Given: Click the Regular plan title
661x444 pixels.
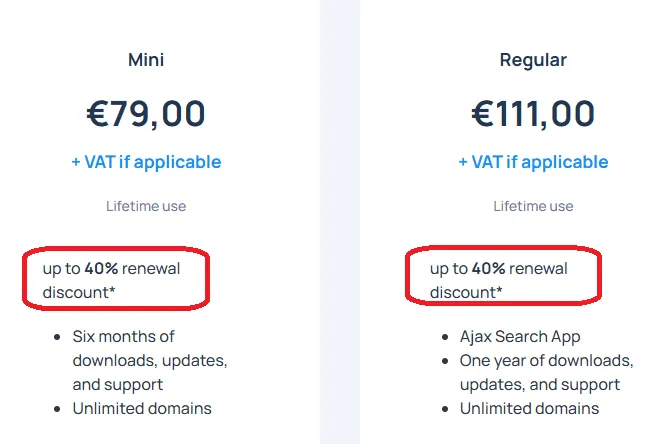Looking at the screenshot, I should (x=533, y=60).
